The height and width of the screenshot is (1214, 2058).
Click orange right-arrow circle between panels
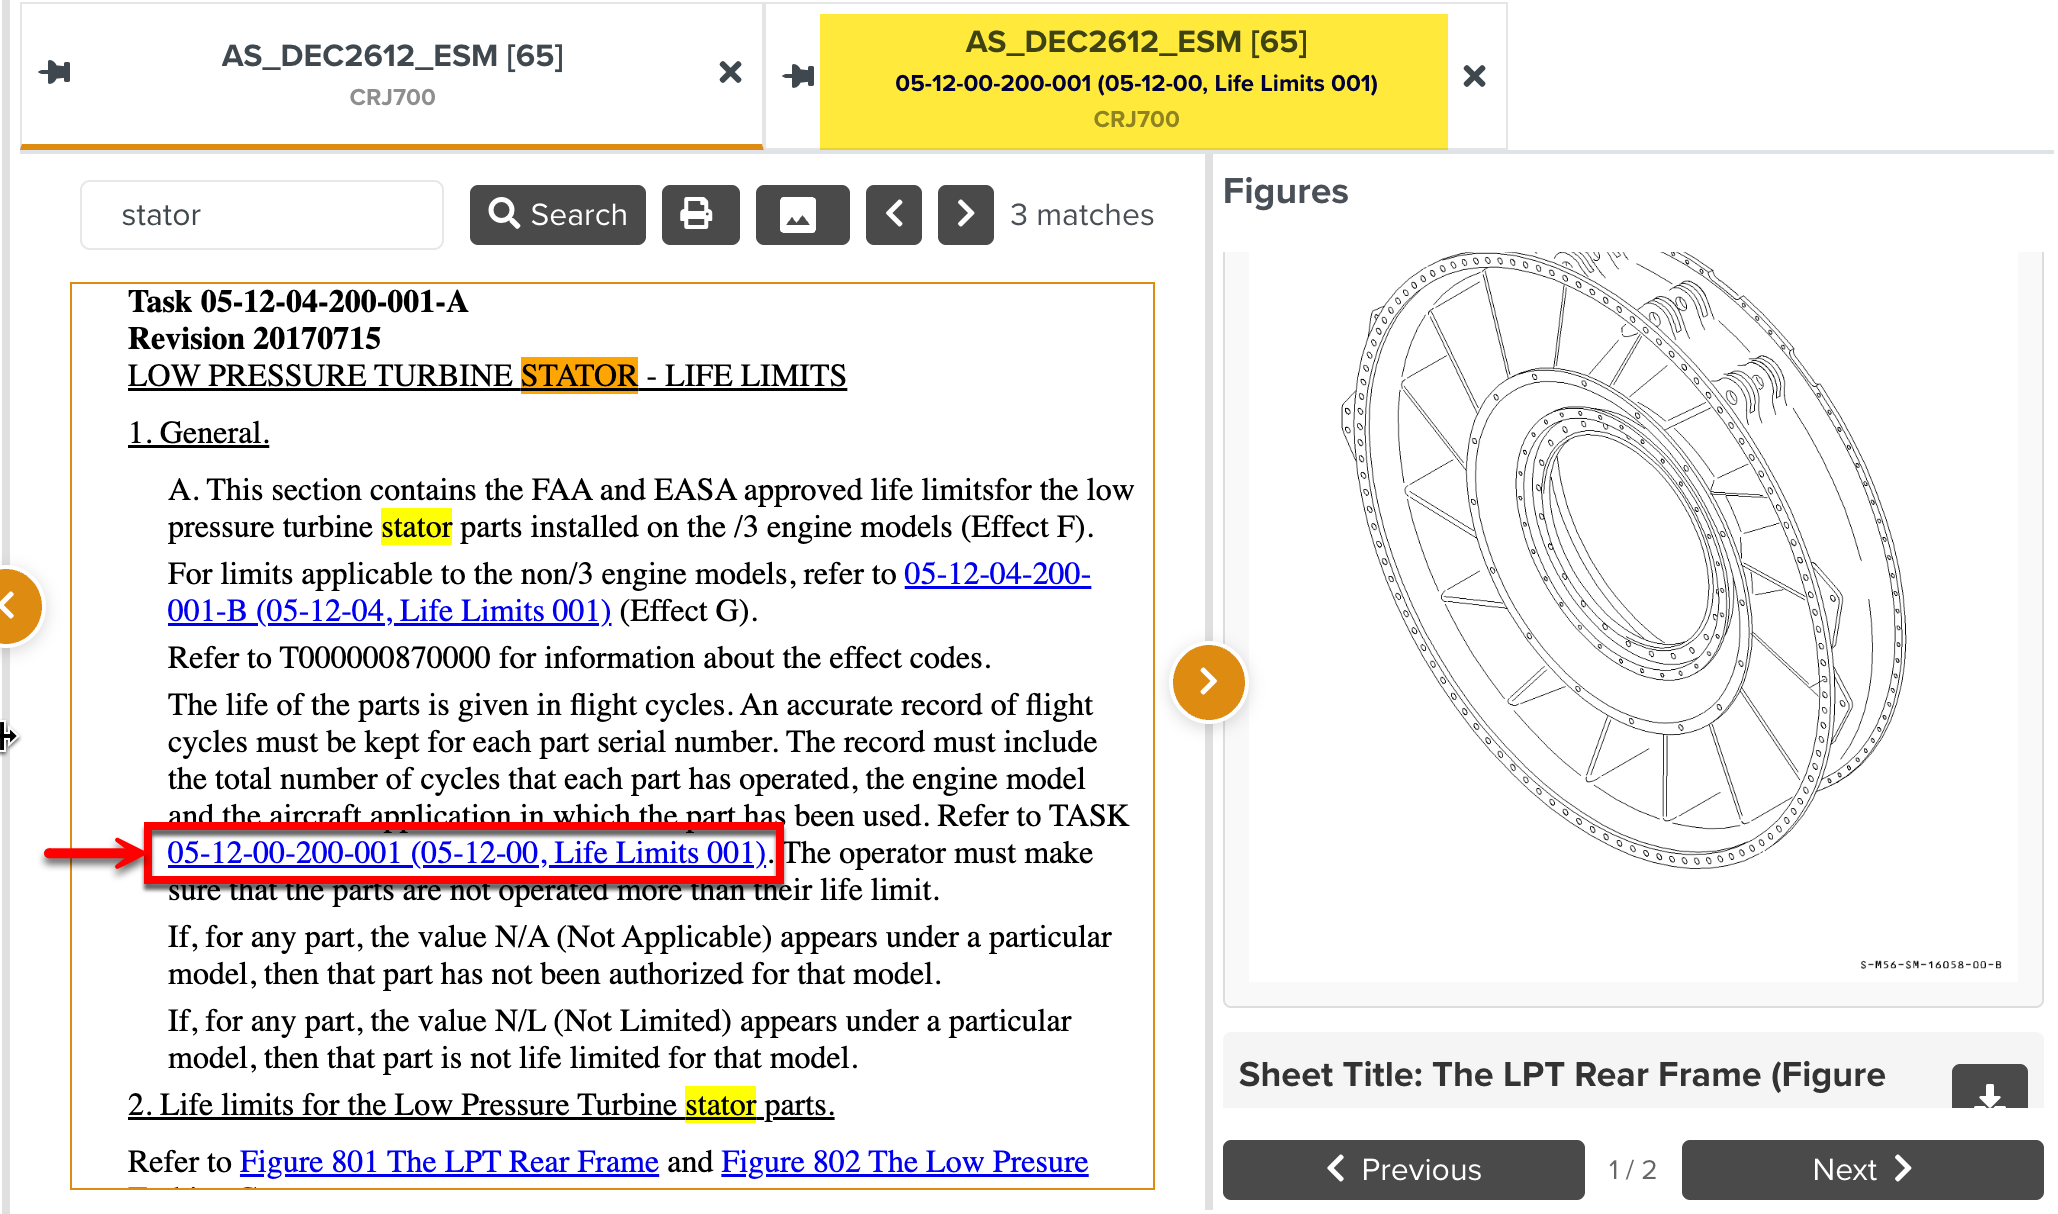pyautogui.click(x=1208, y=682)
